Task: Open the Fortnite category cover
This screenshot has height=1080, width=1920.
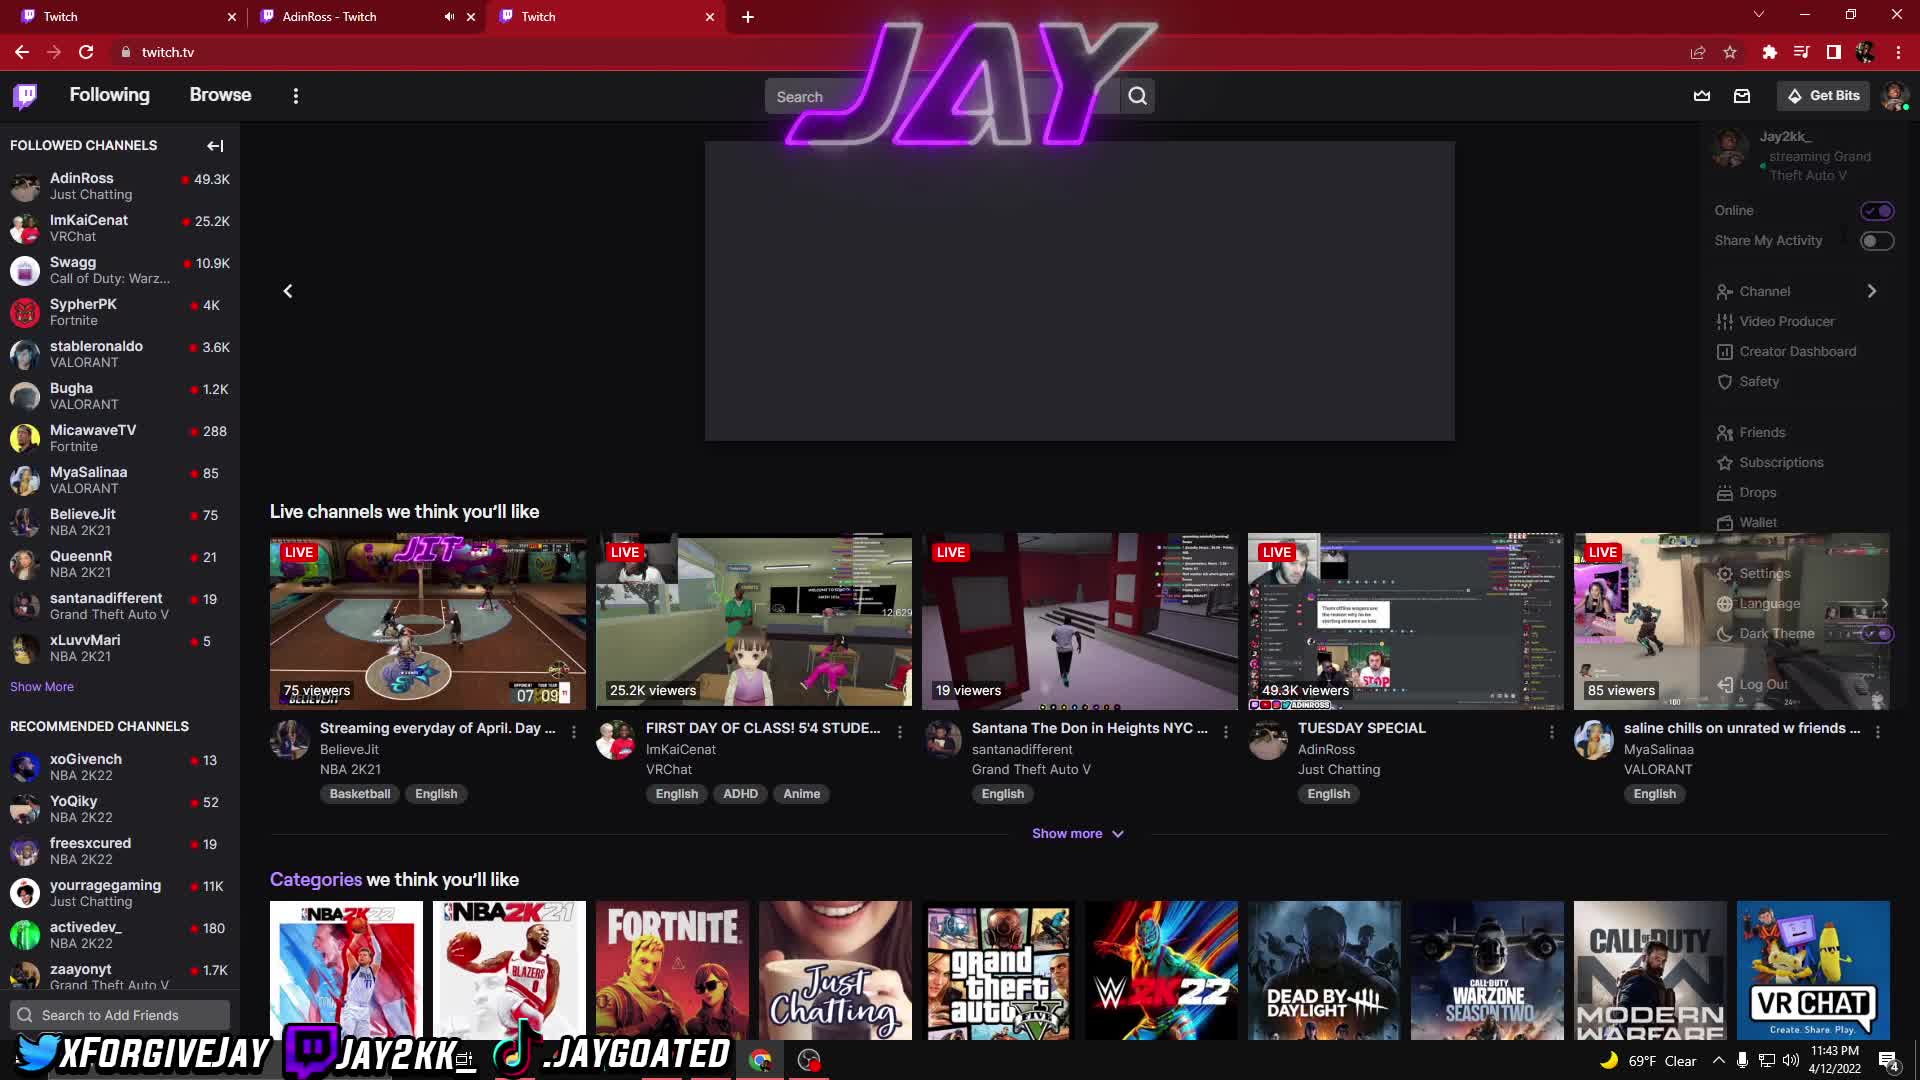Action: [672, 970]
